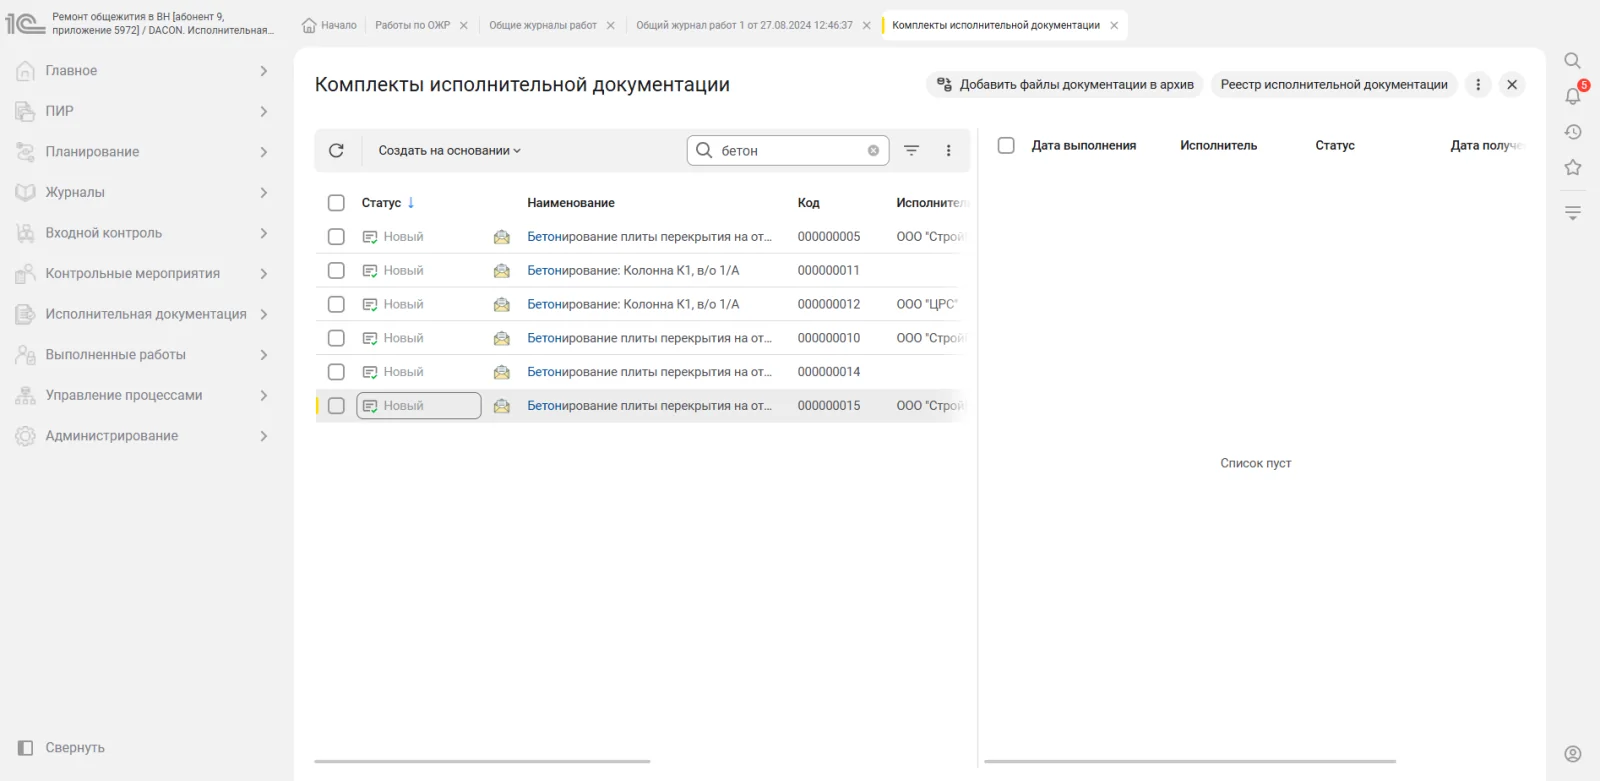Check the row with code 000000012

(x=336, y=305)
